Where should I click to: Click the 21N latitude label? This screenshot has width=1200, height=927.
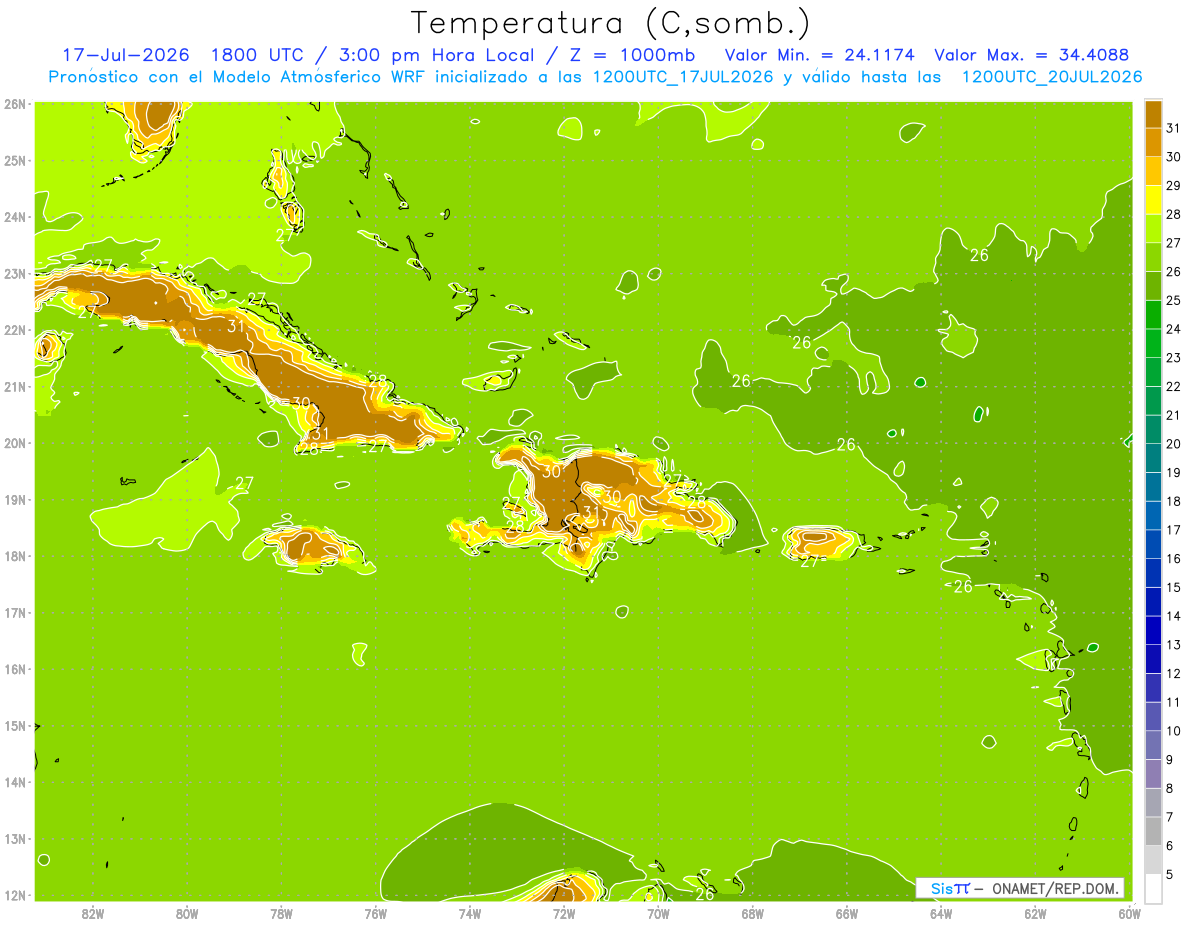pos(16,386)
